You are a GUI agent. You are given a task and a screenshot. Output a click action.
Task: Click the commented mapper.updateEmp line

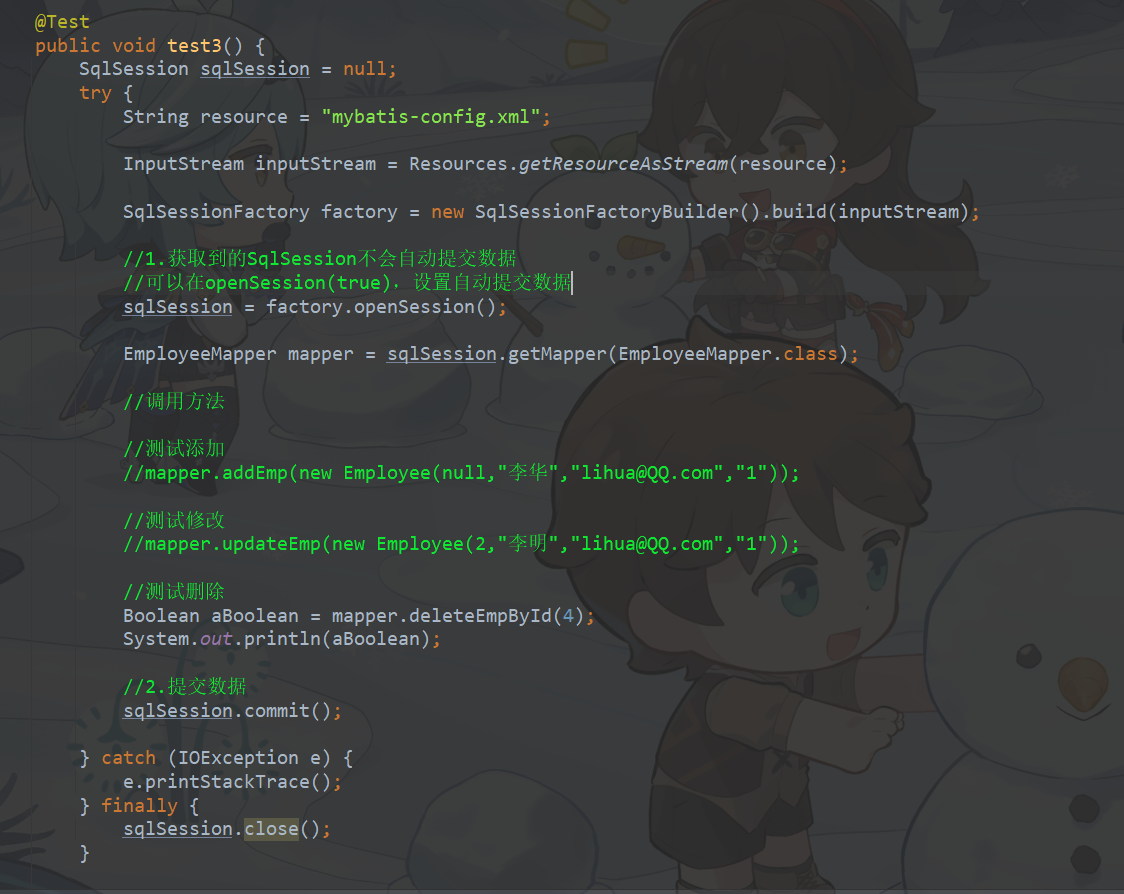(461, 544)
